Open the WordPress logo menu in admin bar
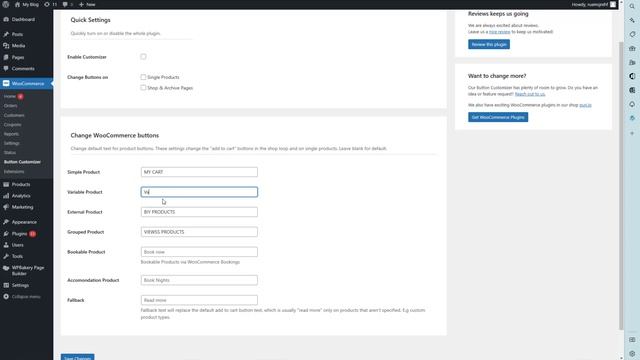Viewport: 640px width, 360px height. coord(6,4)
